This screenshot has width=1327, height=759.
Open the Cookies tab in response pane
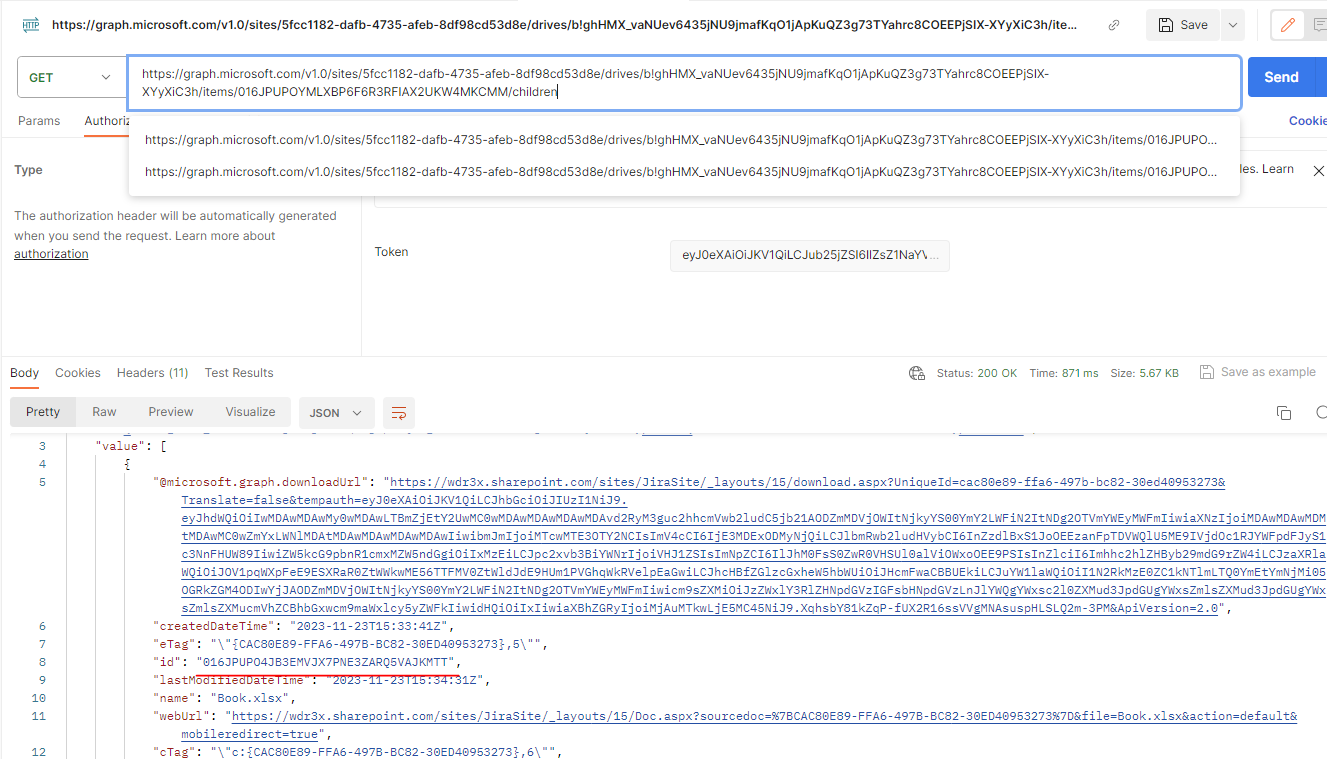(x=77, y=372)
